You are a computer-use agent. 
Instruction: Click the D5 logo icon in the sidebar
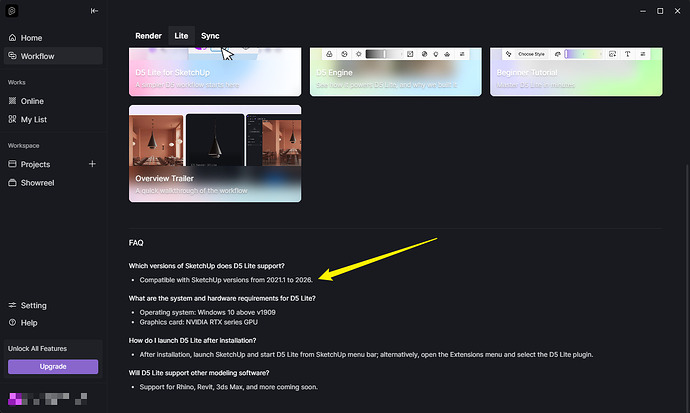tap(12, 11)
